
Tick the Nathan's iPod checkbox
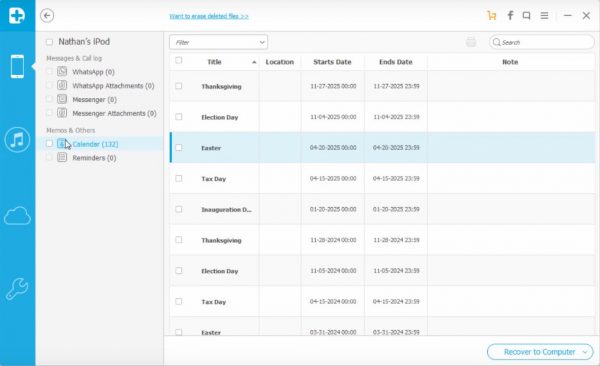49,42
